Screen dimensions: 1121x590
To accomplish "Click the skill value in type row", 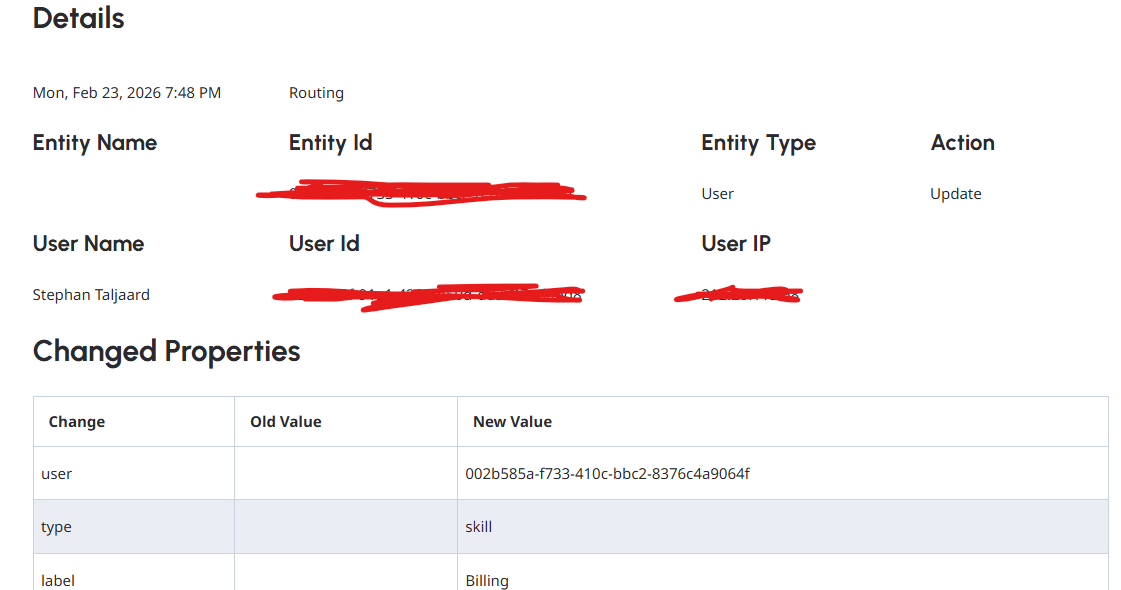I will 478,527.
